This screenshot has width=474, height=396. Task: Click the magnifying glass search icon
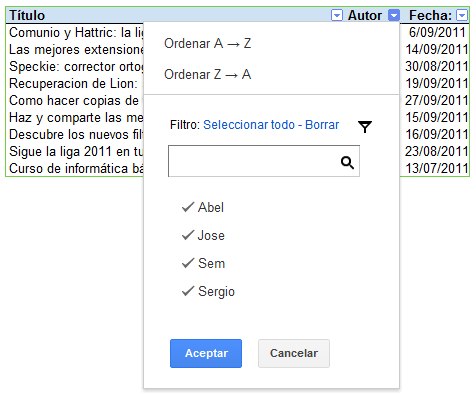(x=347, y=162)
